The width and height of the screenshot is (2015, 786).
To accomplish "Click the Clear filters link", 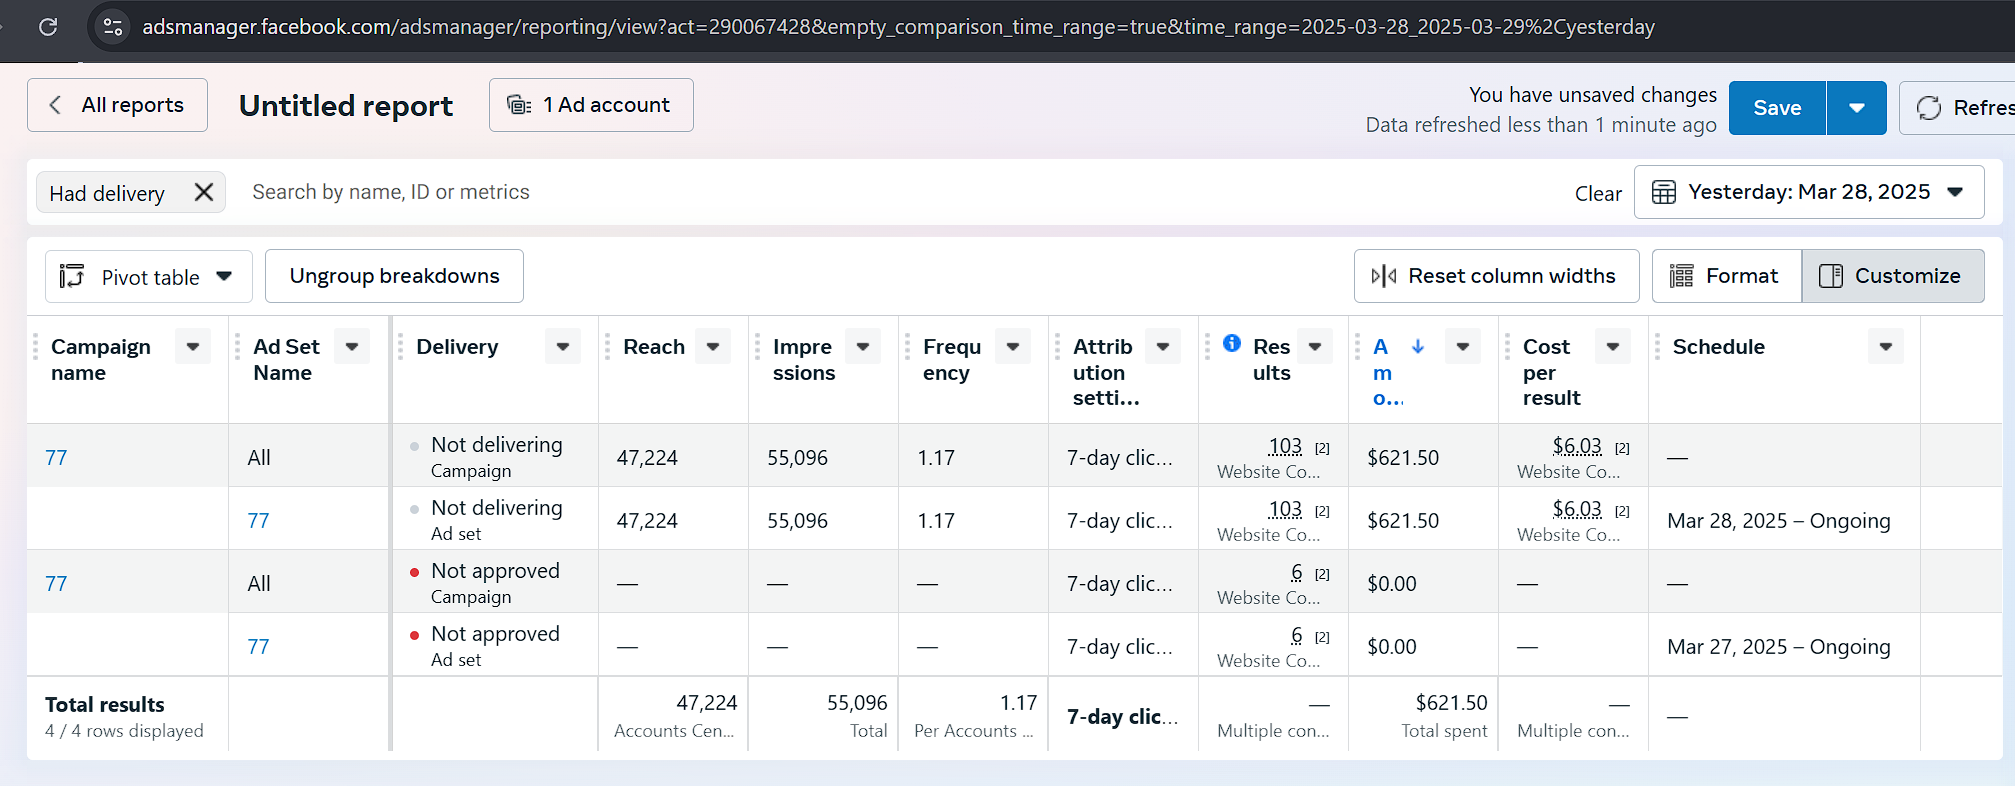I will click(x=1598, y=194).
